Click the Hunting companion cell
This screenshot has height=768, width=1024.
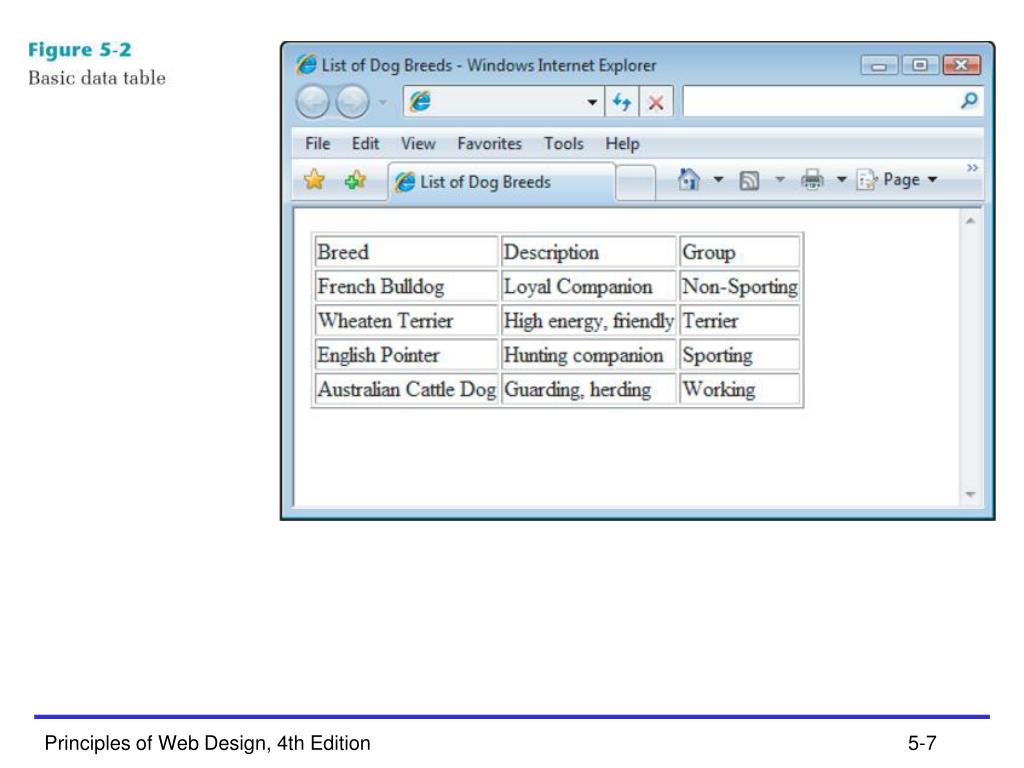tap(588, 355)
